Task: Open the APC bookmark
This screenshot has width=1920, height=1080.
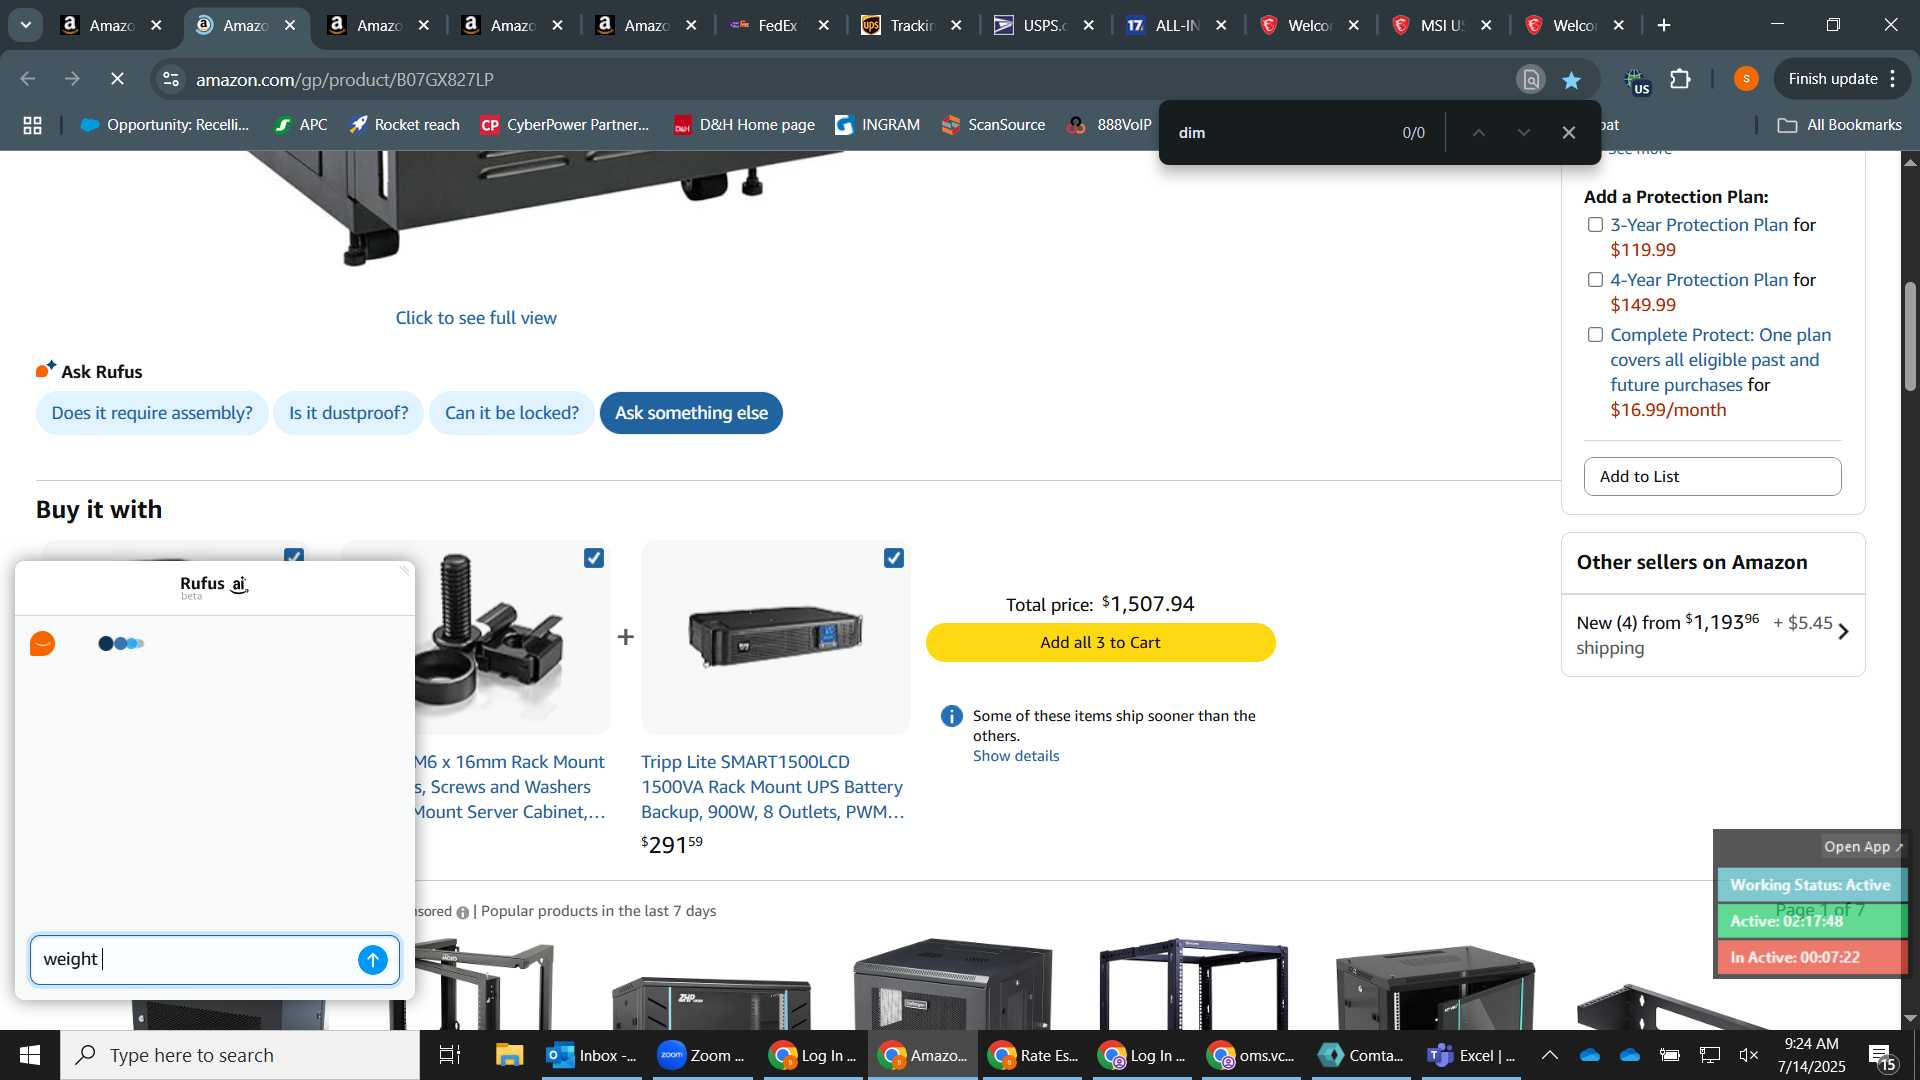Action: coord(301,125)
